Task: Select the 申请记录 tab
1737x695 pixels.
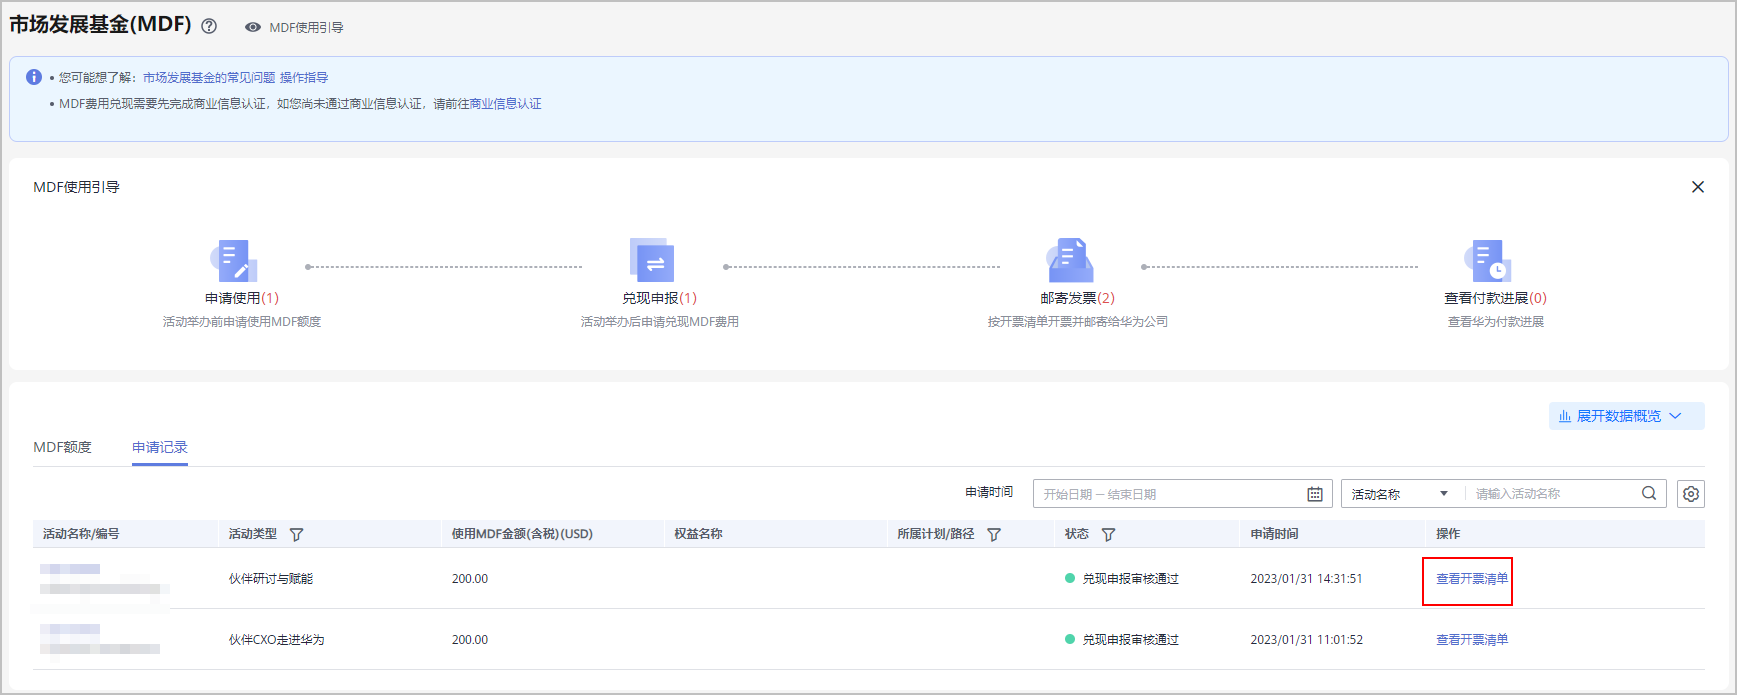Action: [x=160, y=447]
